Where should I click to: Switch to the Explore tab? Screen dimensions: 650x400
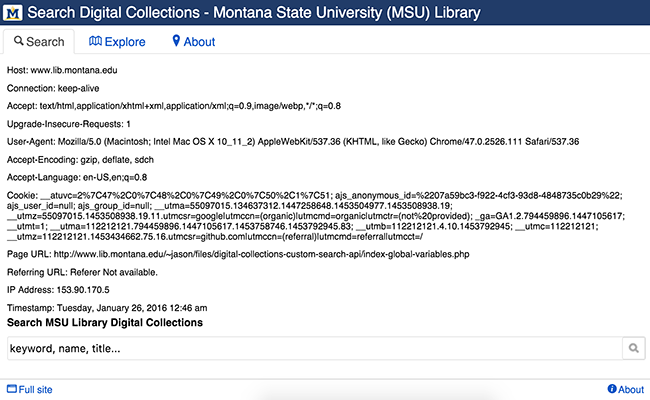coord(117,42)
